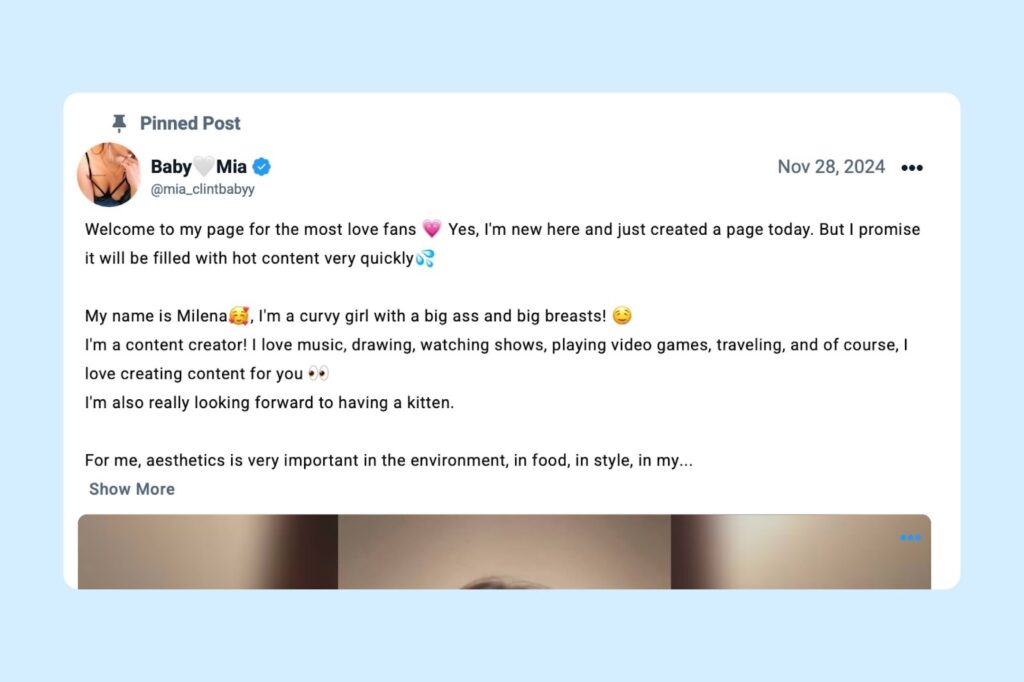Open the Baby Mia profile avatar

pyautogui.click(x=108, y=175)
